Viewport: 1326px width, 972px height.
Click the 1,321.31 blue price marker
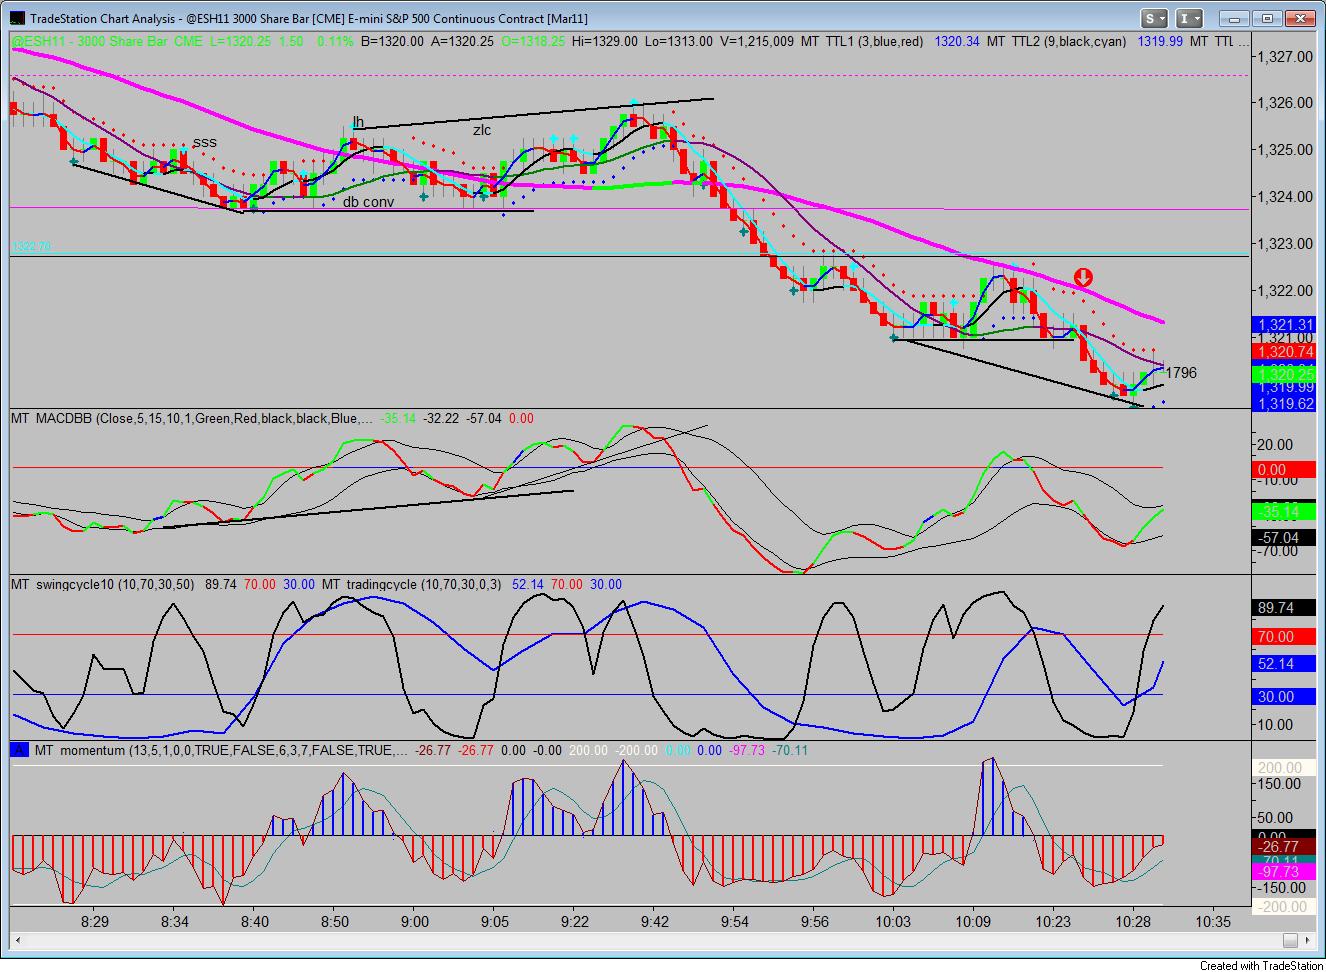(1283, 325)
